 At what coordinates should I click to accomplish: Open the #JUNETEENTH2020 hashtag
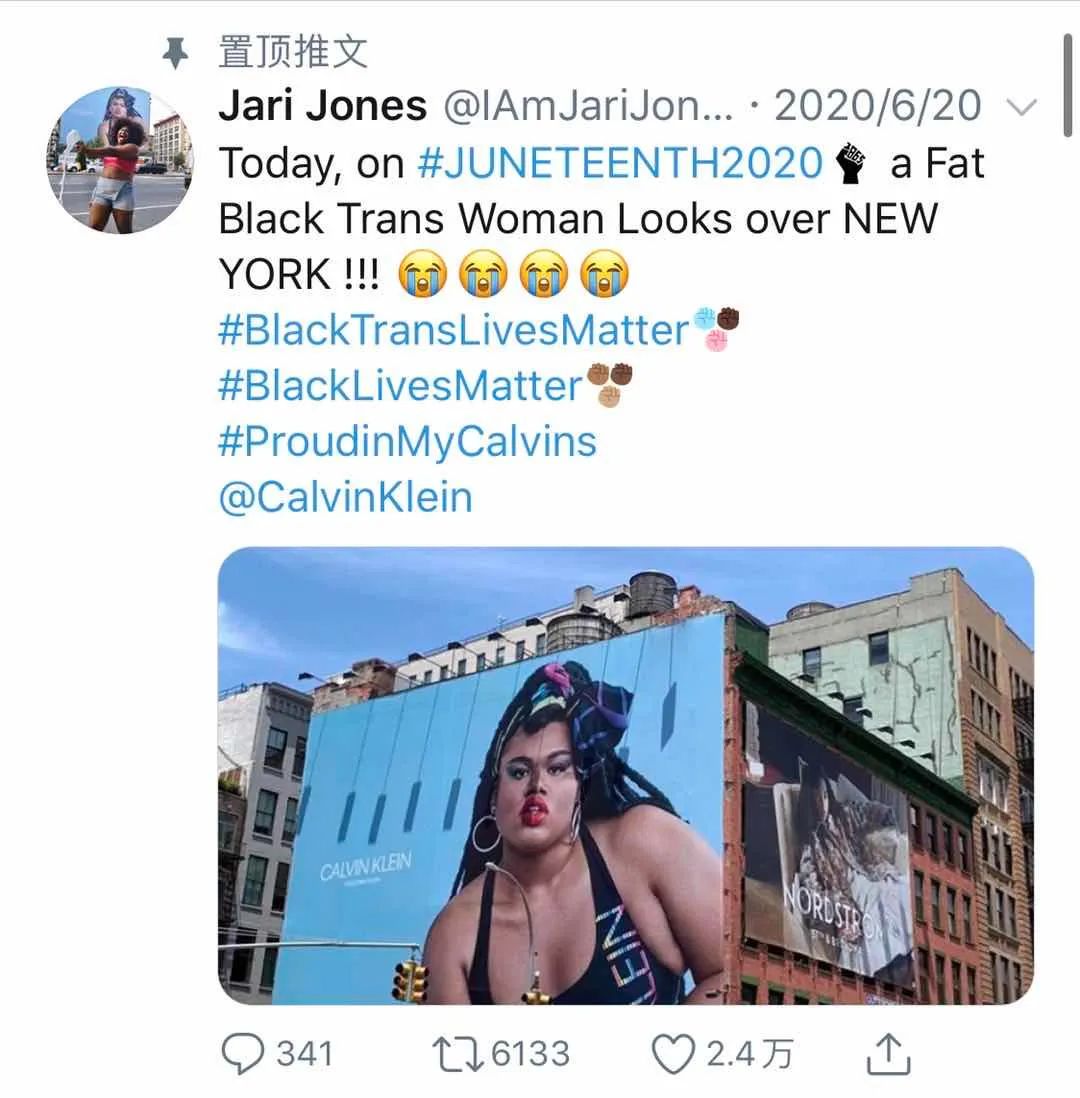tap(620, 163)
